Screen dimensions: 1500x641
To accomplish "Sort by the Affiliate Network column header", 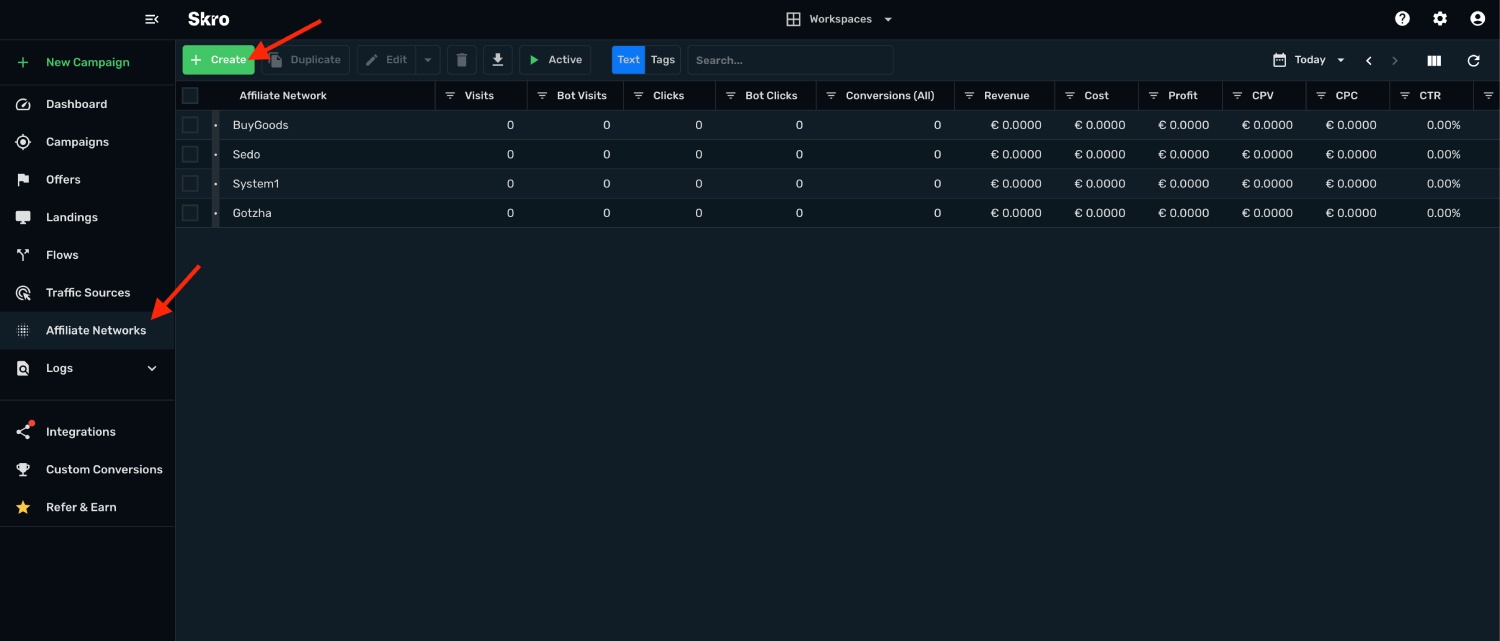I will (x=283, y=96).
